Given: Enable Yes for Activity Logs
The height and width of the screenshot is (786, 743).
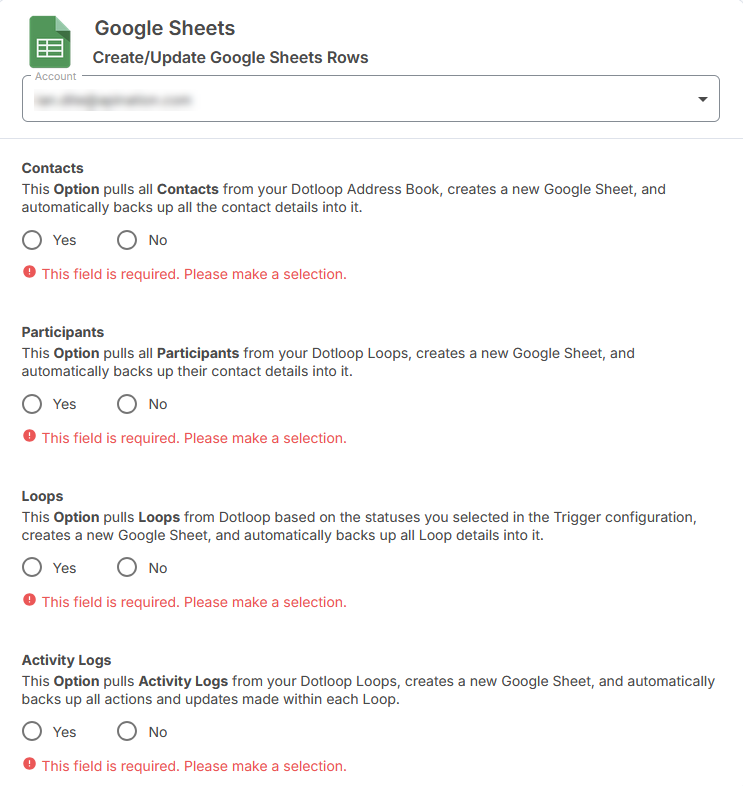Looking at the screenshot, I should [32, 732].
